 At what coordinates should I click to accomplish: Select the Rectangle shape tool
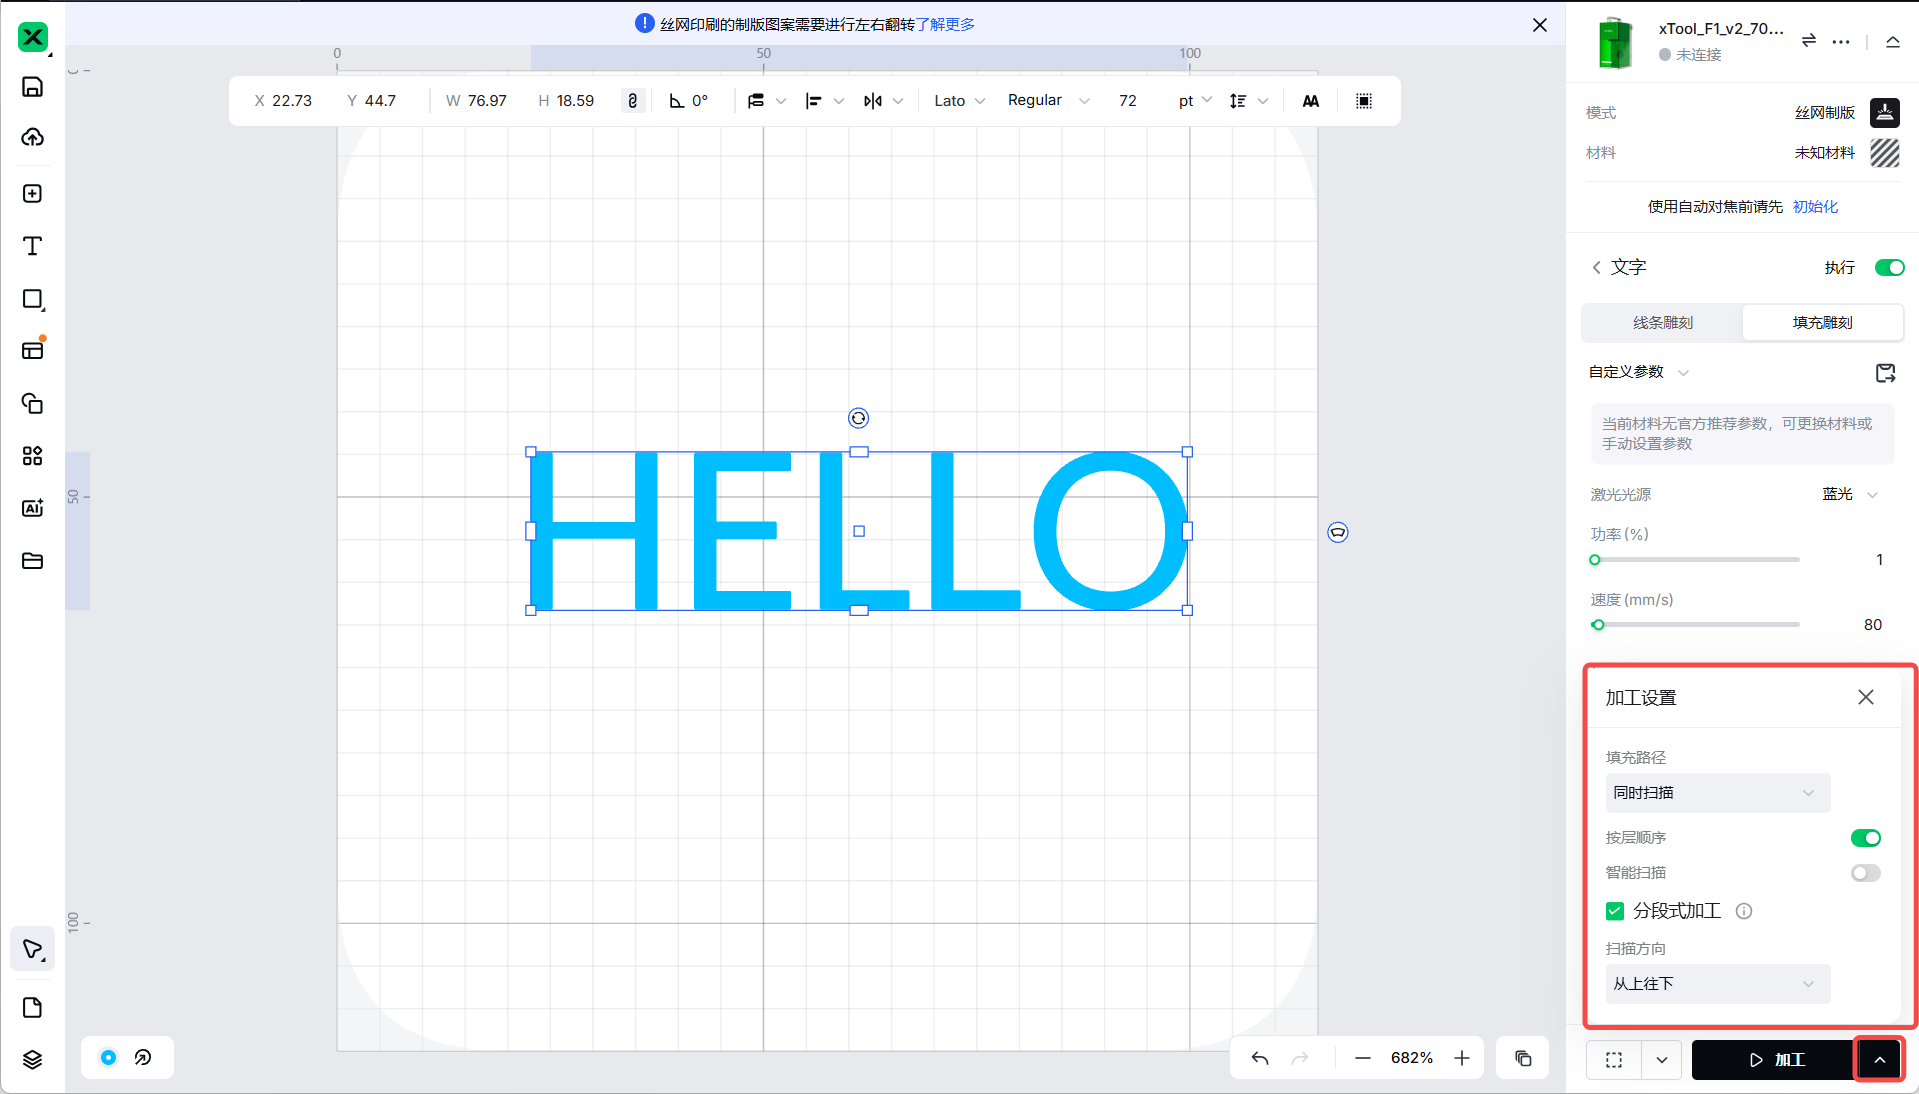coord(32,299)
